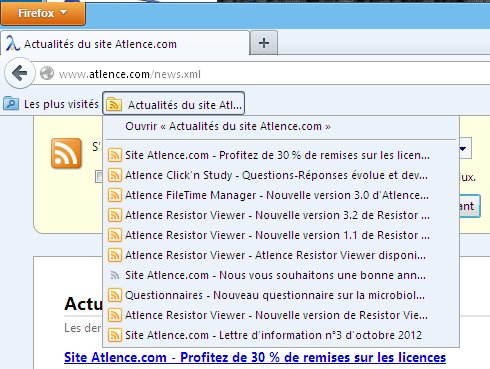Open Questionnaires microbiol... feed item

(281, 295)
